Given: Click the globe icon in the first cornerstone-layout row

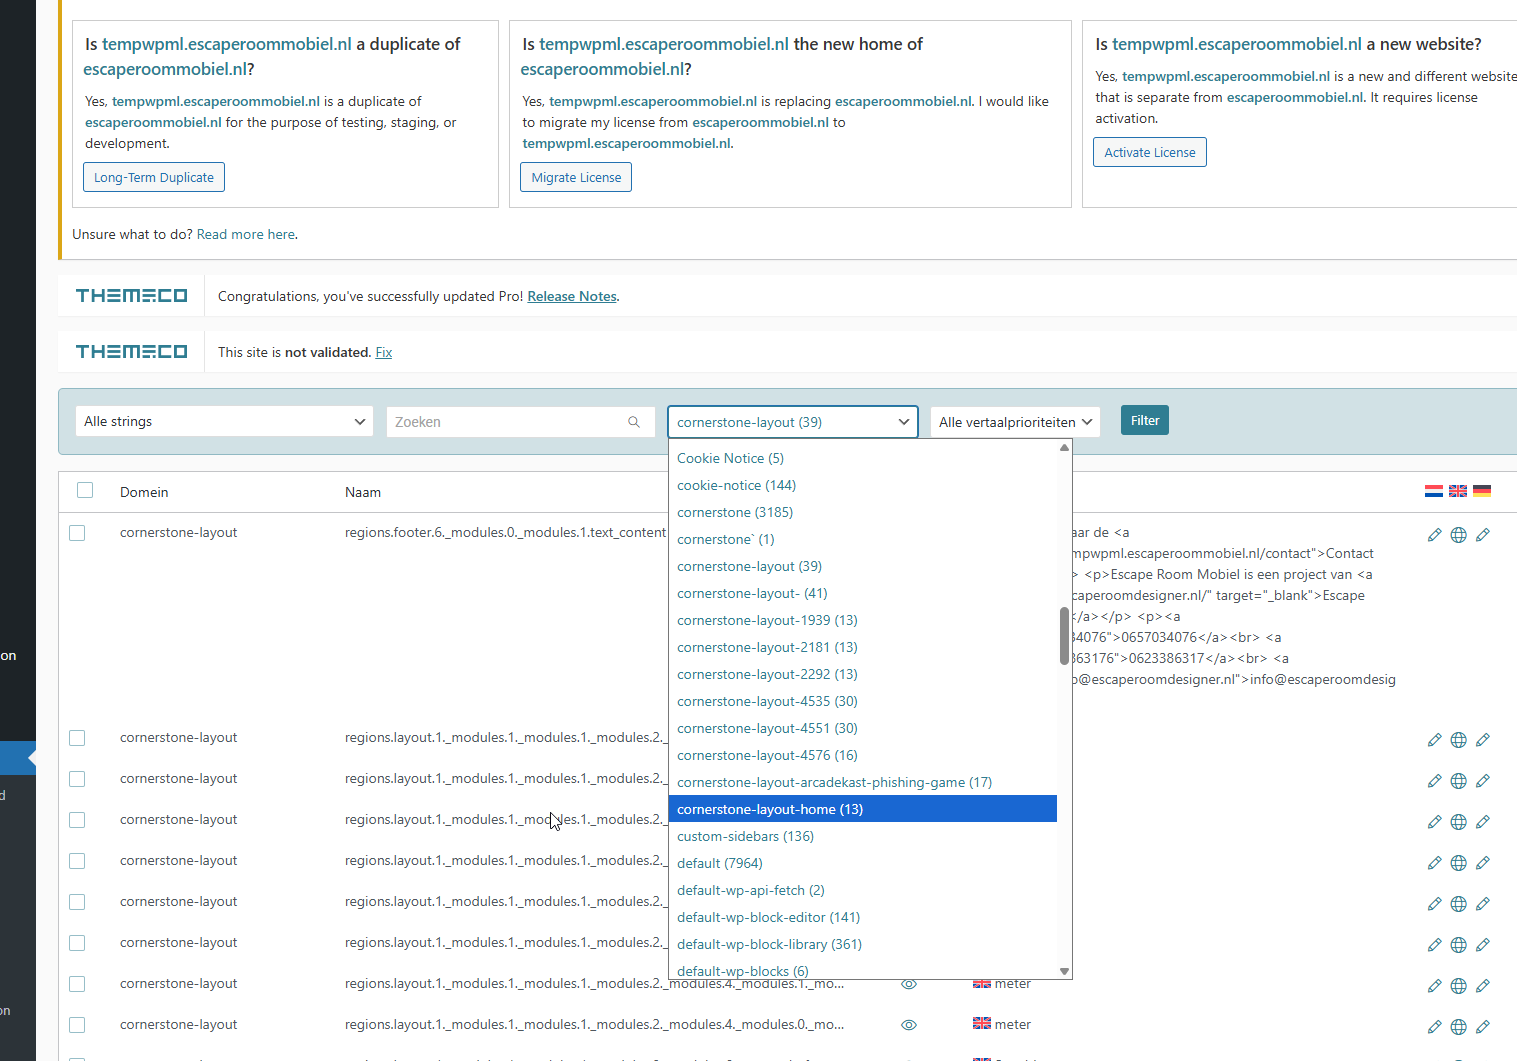Looking at the screenshot, I should pyautogui.click(x=1459, y=535).
